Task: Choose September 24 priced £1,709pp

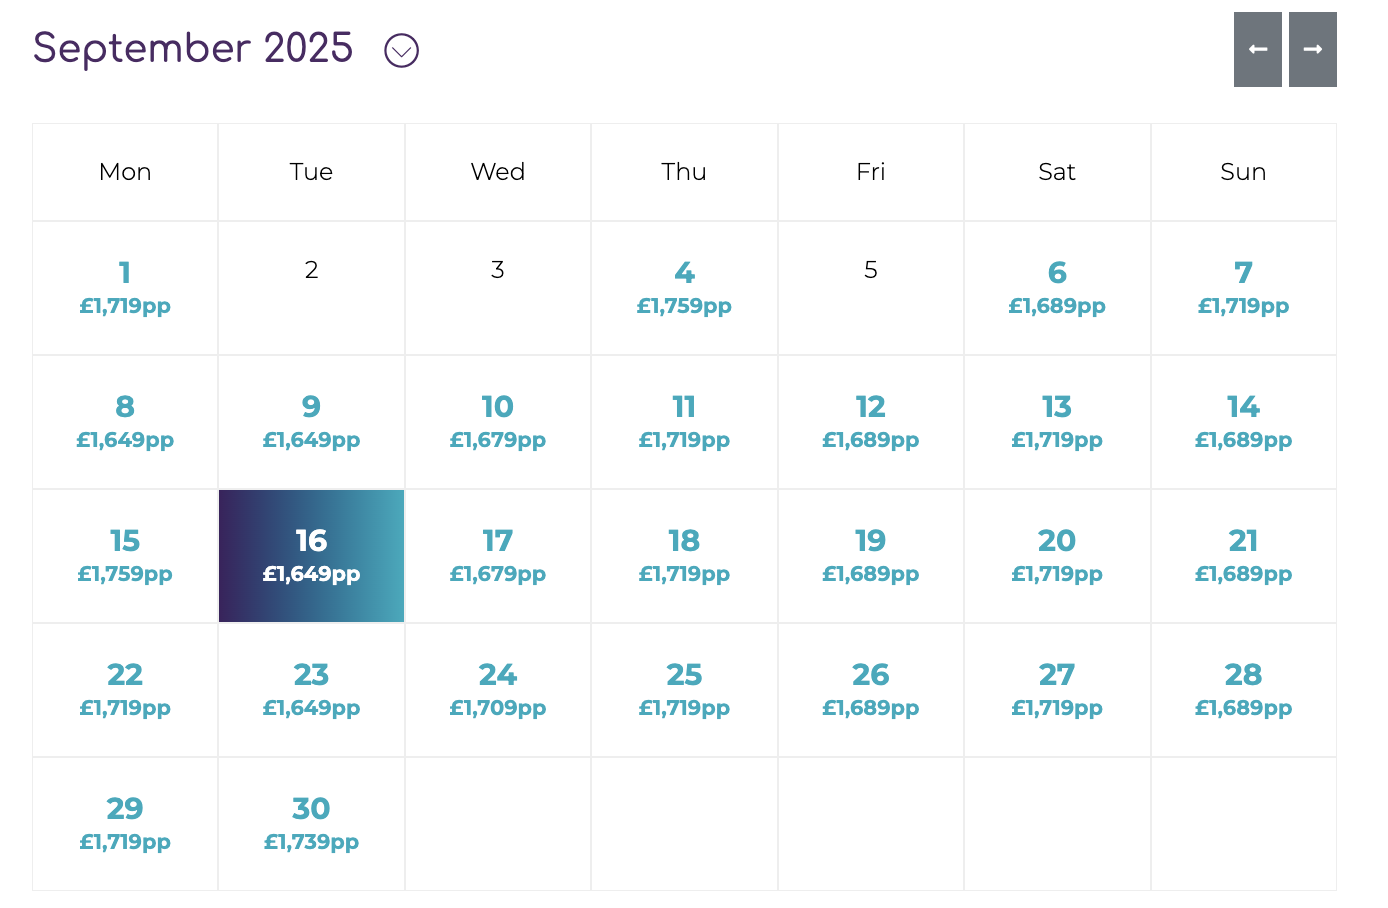Action: pos(498,690)
